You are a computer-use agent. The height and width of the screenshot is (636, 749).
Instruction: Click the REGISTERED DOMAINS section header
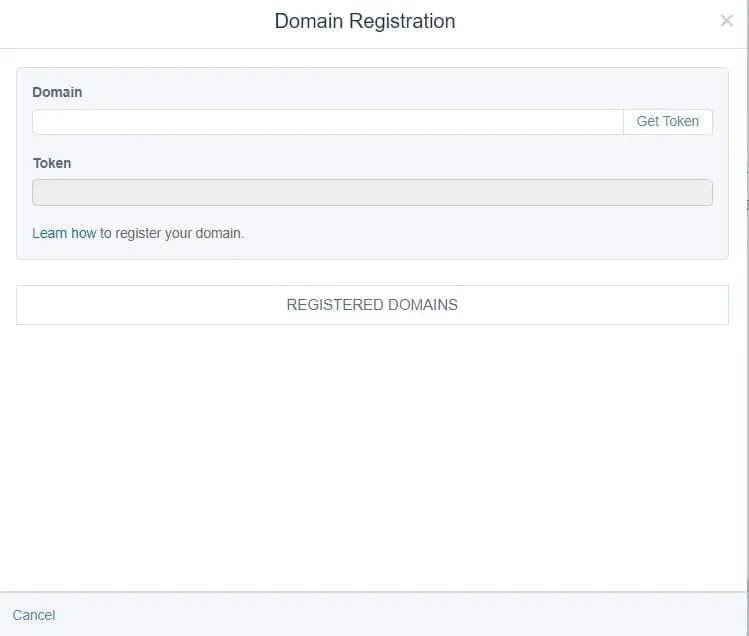tap(372, 305)
